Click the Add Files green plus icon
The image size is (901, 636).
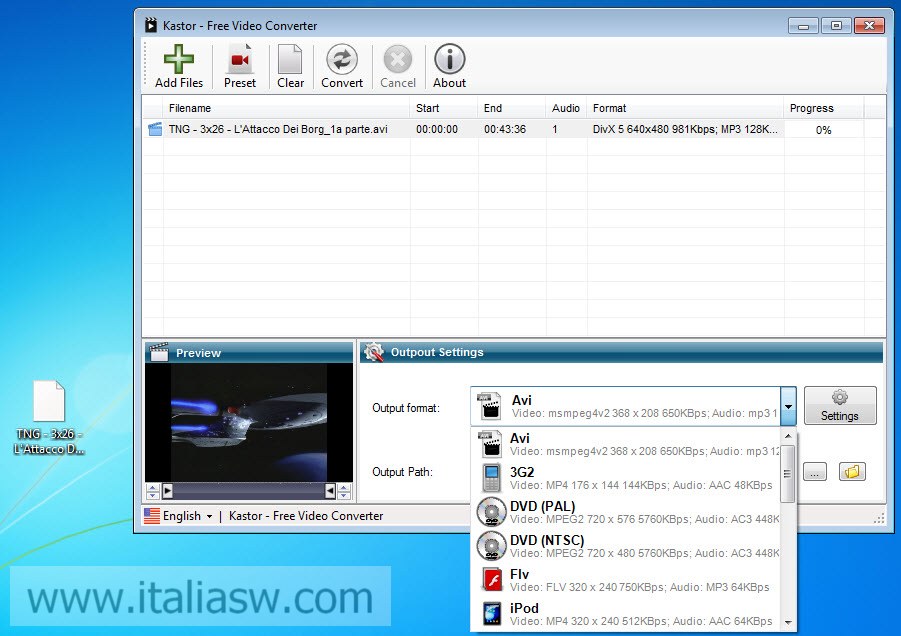pyautogui.click(x=179, y=59)
